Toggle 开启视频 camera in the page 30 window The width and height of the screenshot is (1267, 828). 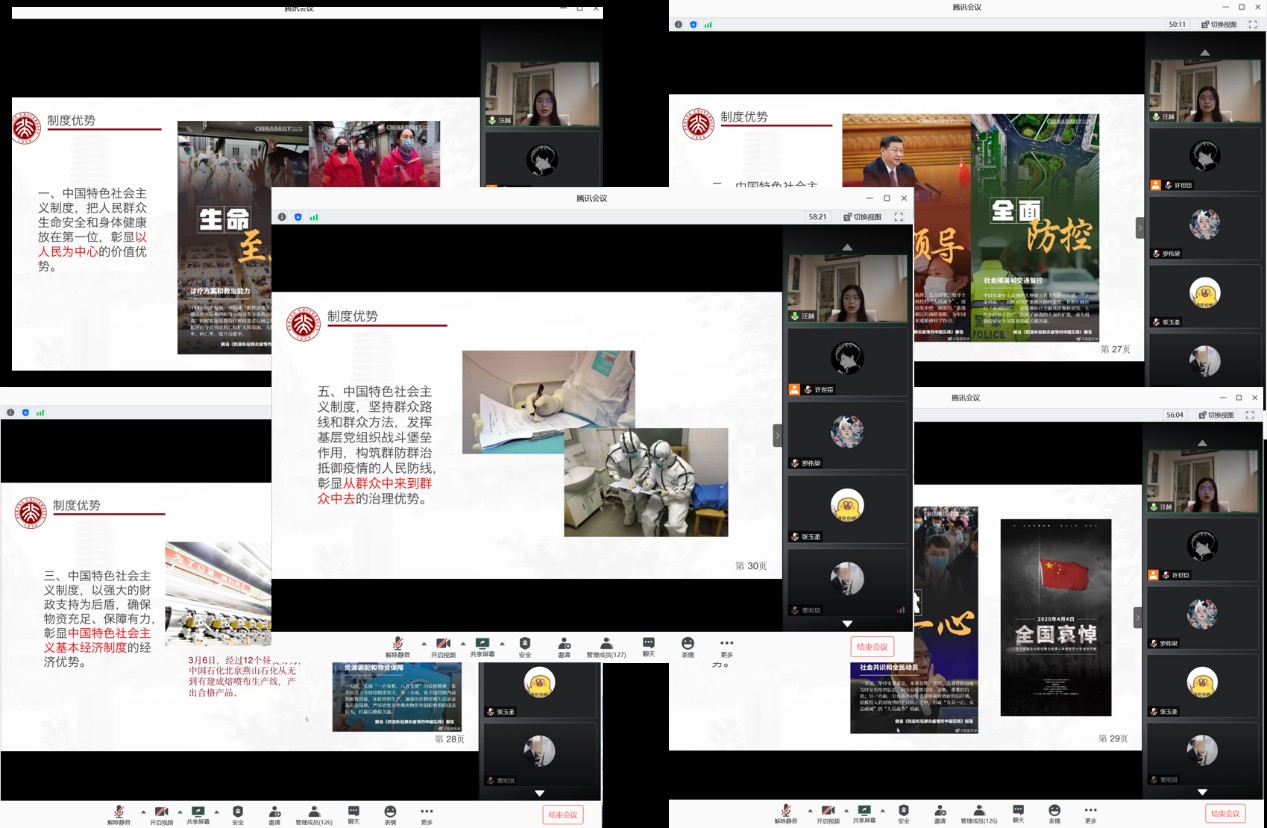[443, 646]
